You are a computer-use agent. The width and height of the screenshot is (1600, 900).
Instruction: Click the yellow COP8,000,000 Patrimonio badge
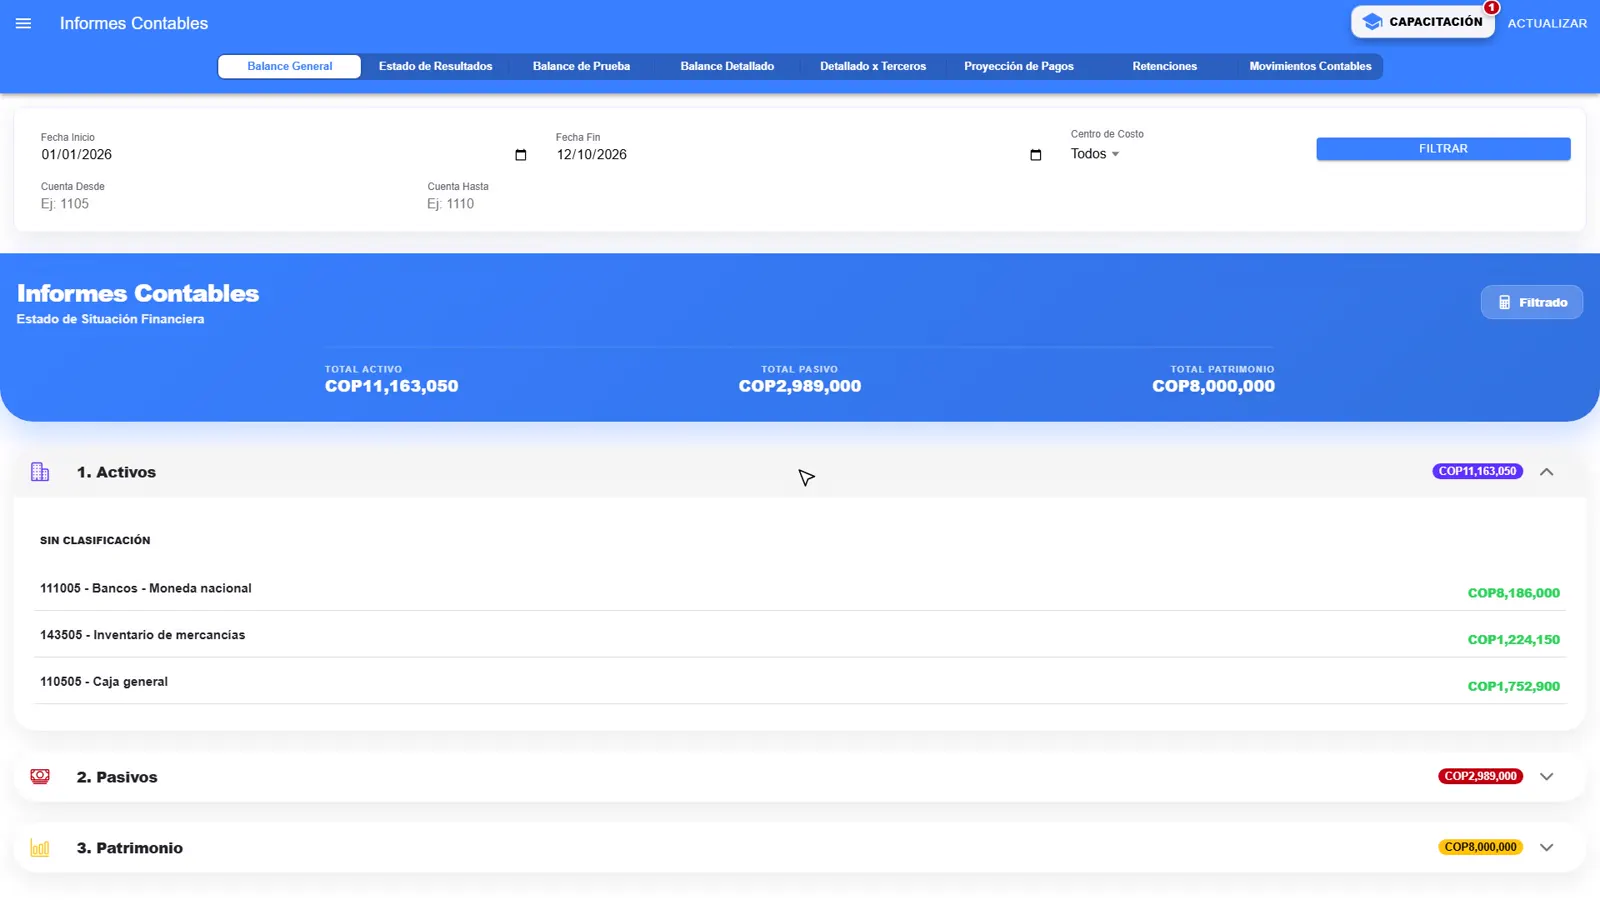tap(1480, 847)
